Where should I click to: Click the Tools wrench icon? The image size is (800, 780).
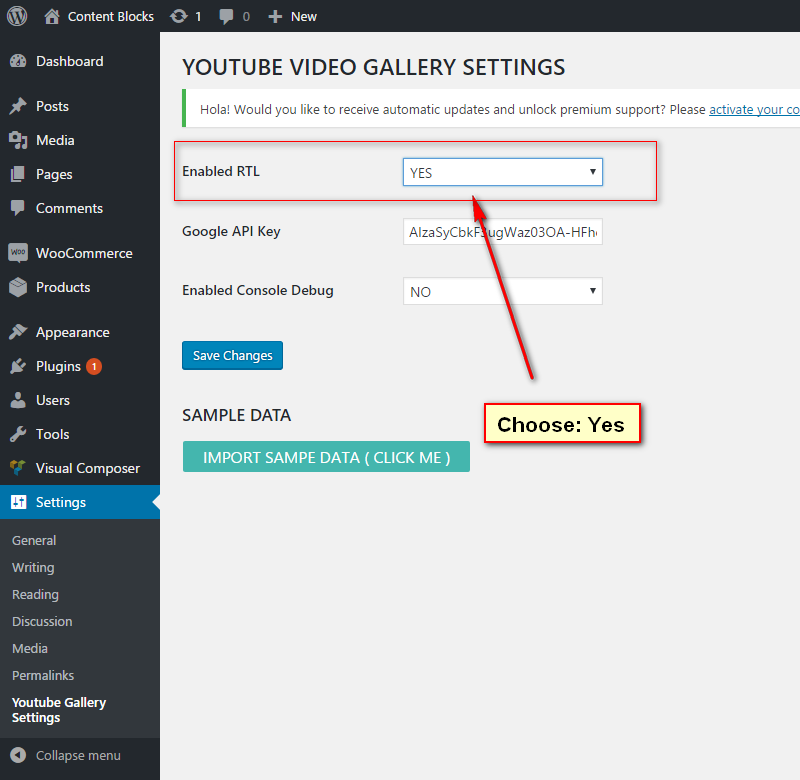(18, 434)
